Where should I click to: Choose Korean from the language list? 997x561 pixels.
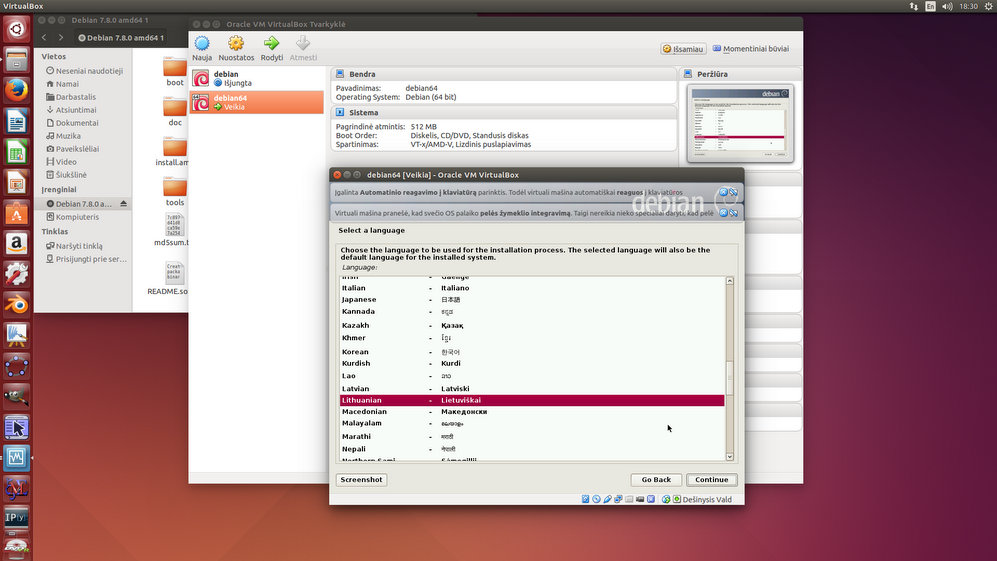tap(355, 352)
